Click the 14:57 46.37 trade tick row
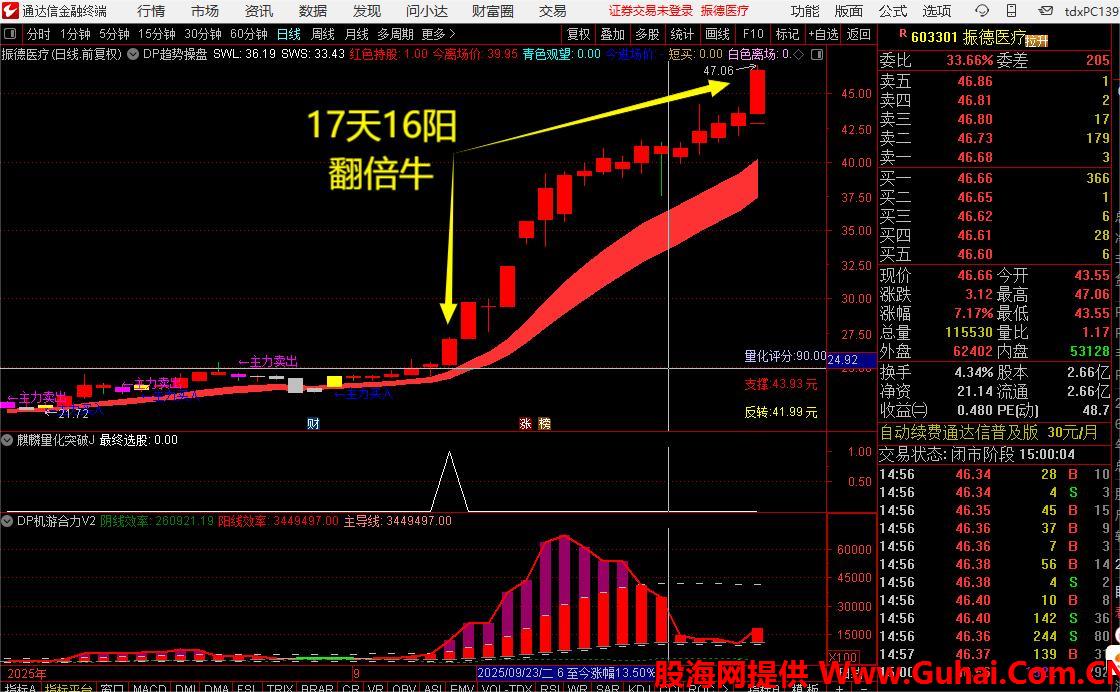Viewport: 1120px width, 692px height. point(994,654)
